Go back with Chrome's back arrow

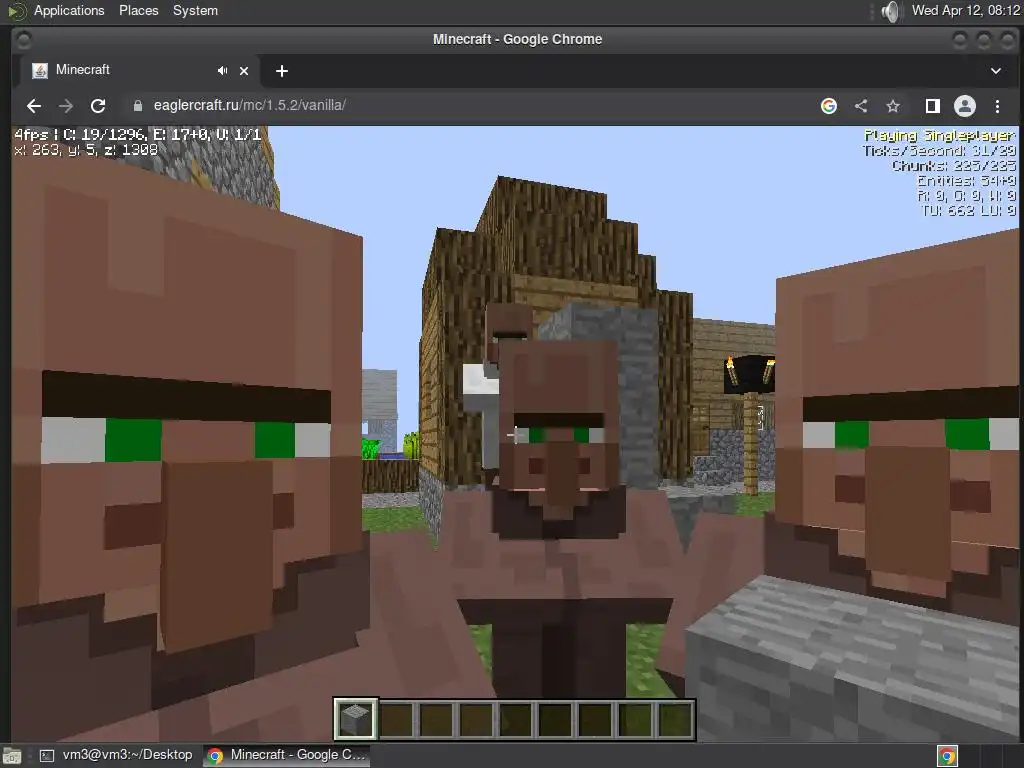click(x=34, y=106)
